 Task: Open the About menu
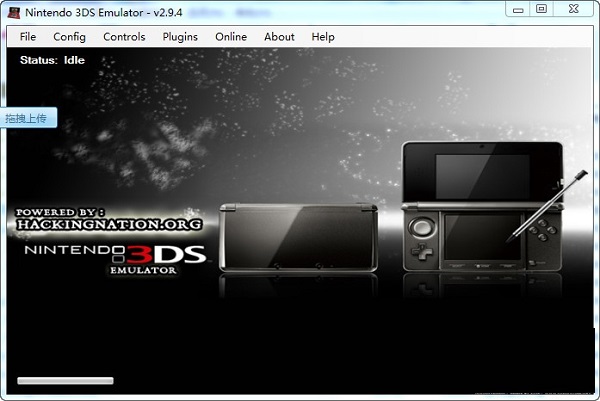click(x=279, y=37)
